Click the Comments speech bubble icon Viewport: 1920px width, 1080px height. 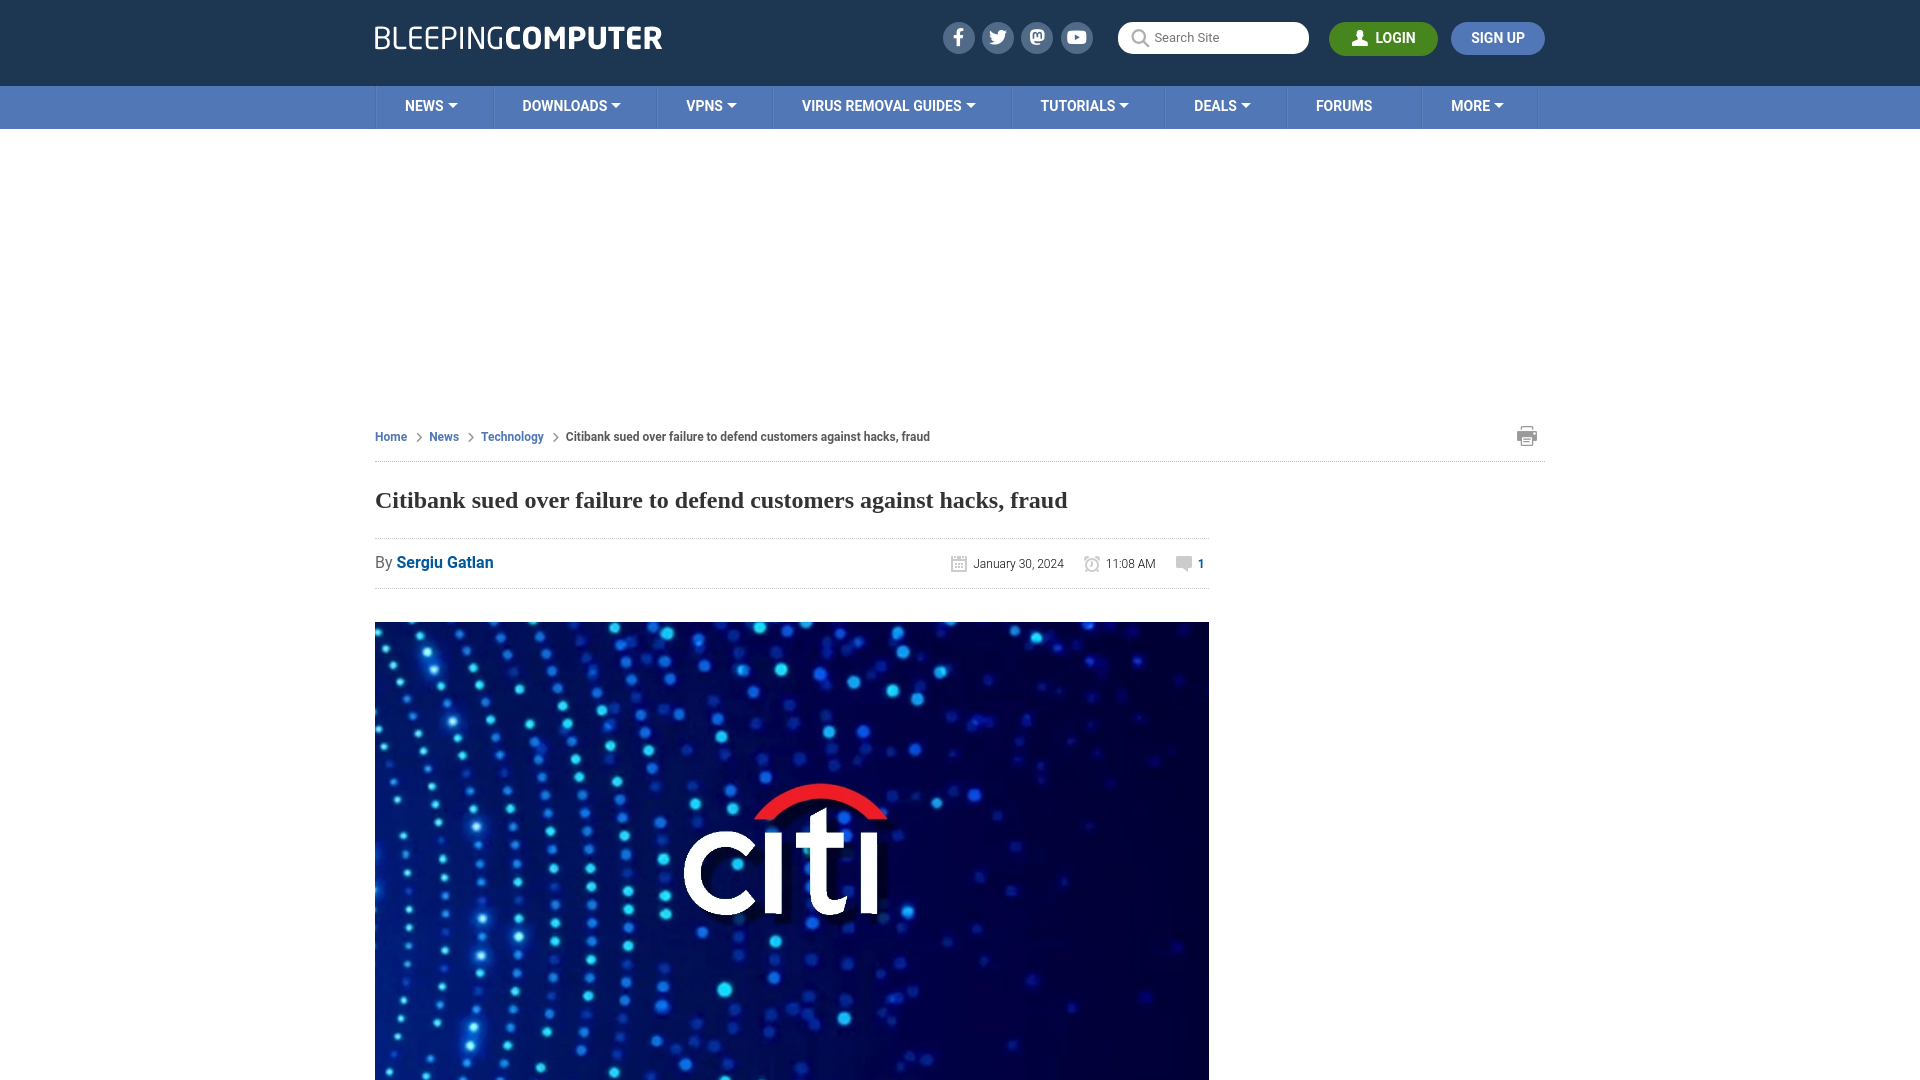pos(1183,563)
